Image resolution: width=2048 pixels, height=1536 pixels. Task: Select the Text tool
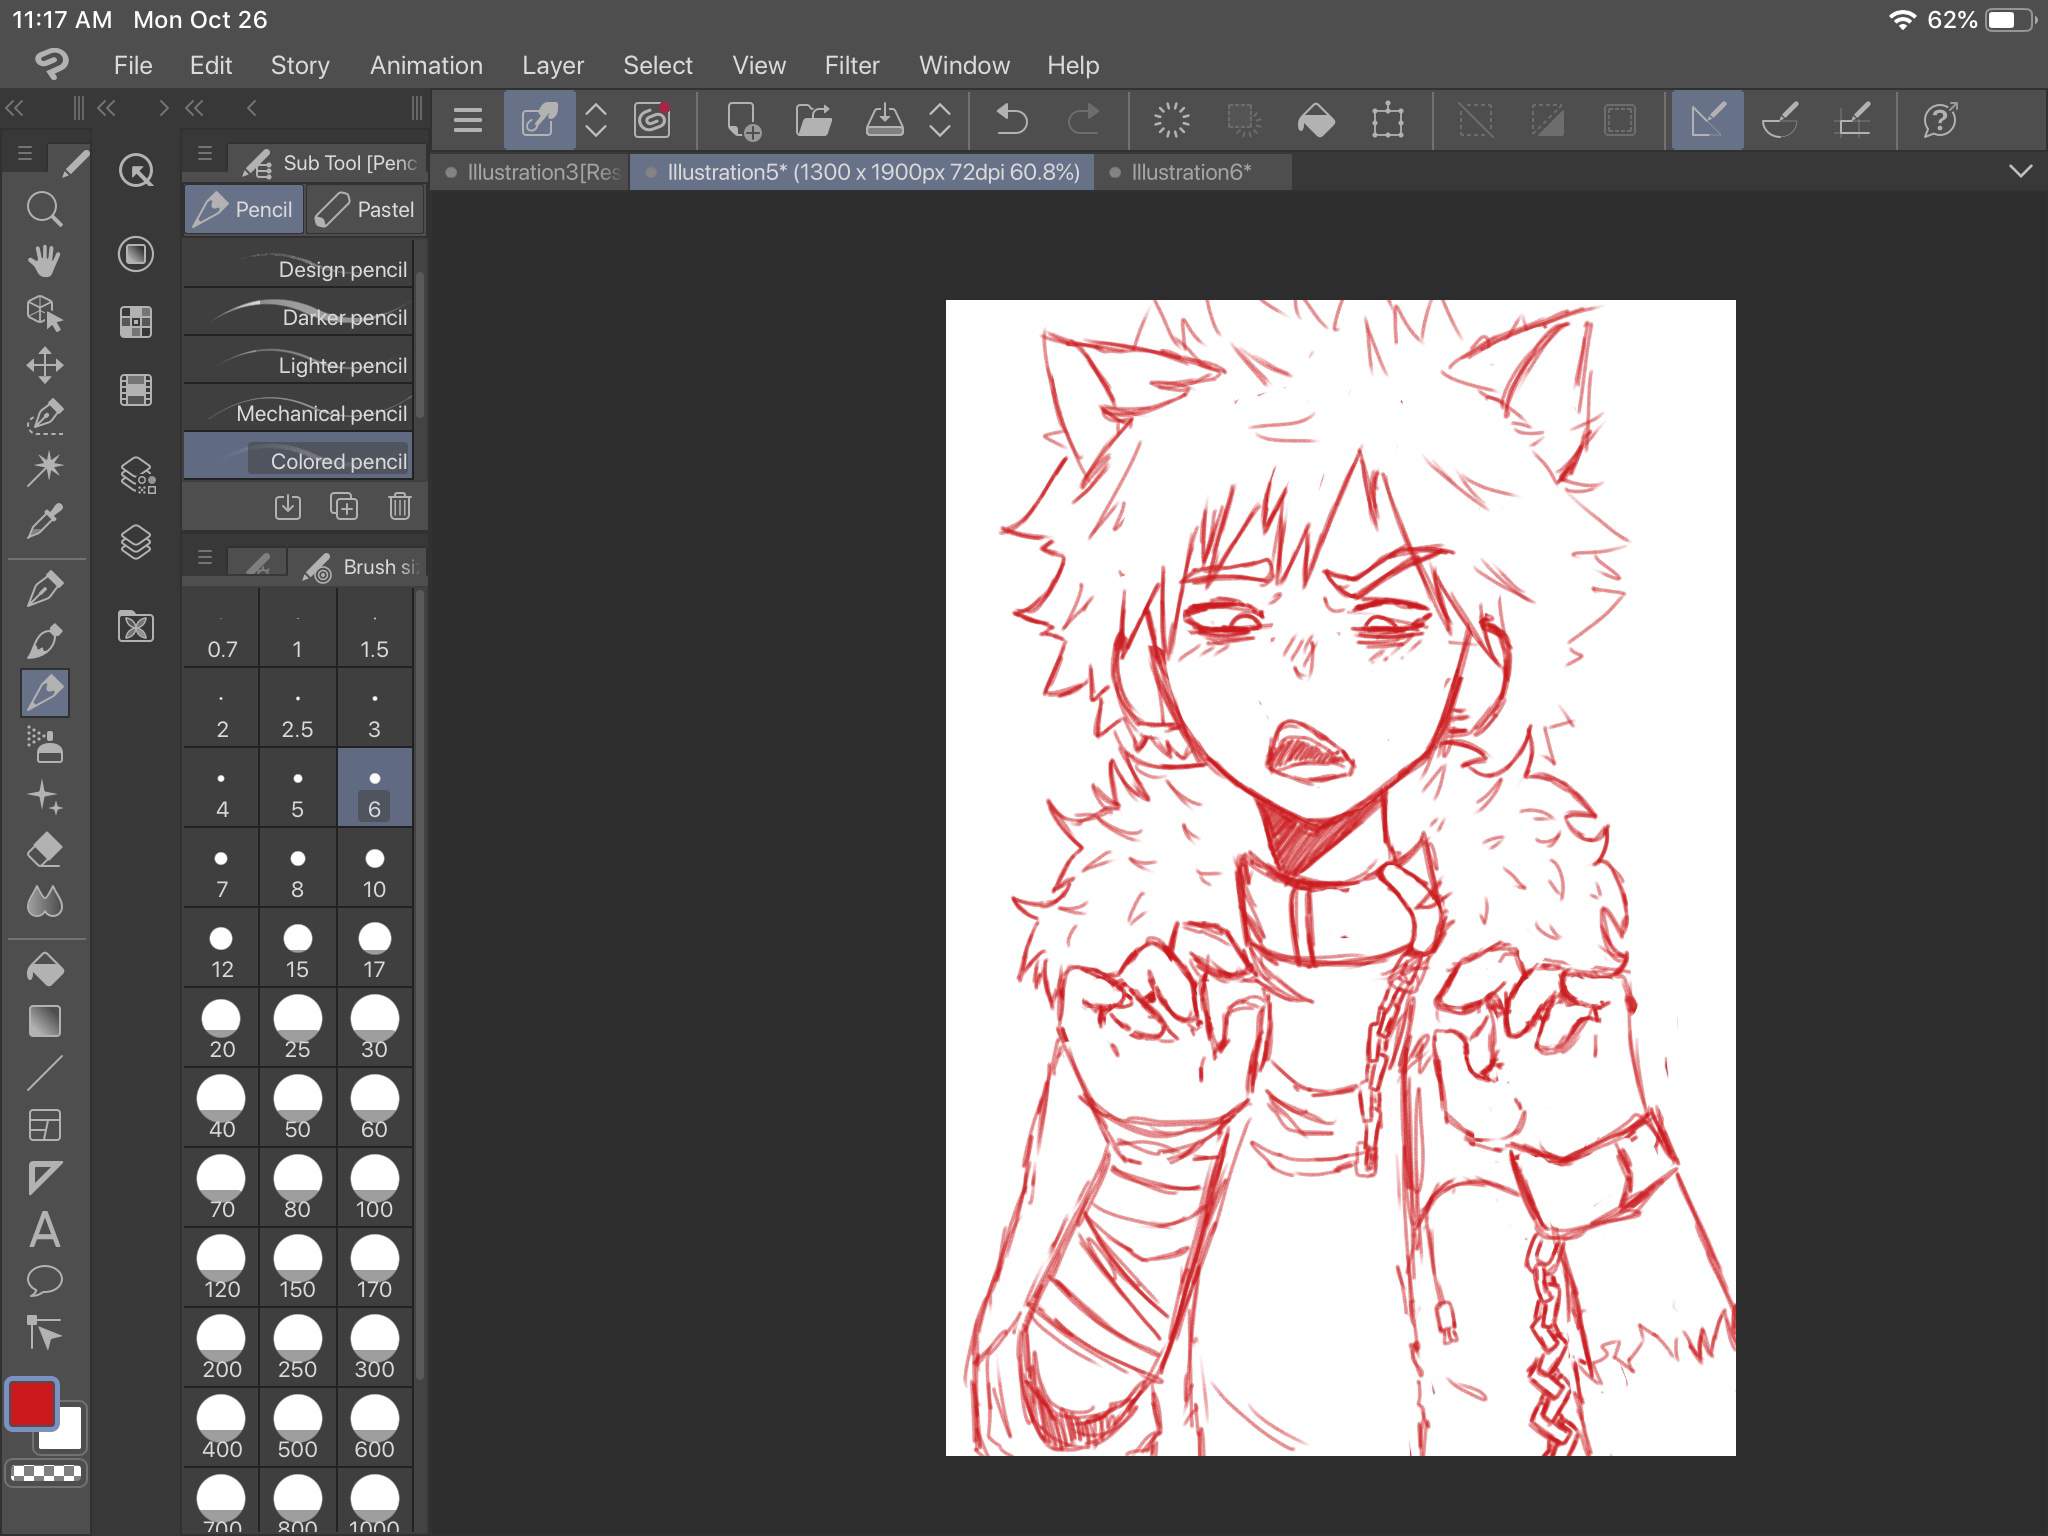point(44,1229)
